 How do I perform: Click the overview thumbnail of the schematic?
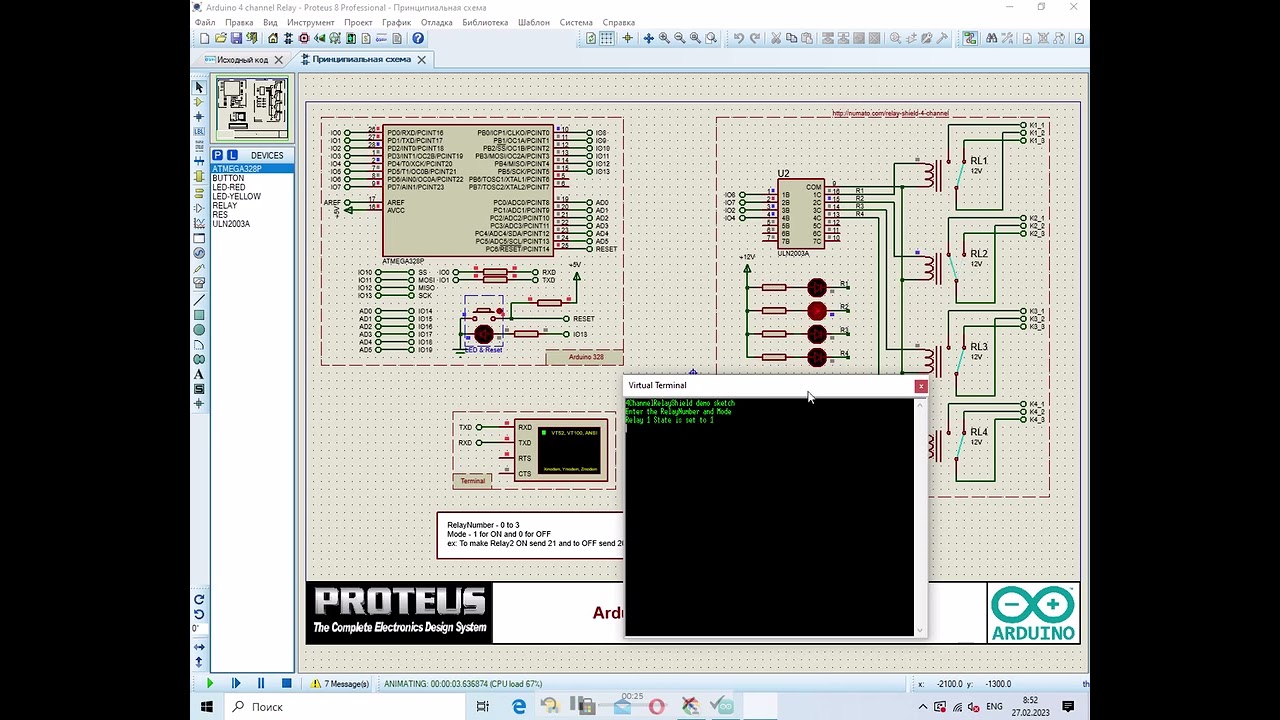click(252, 108)
